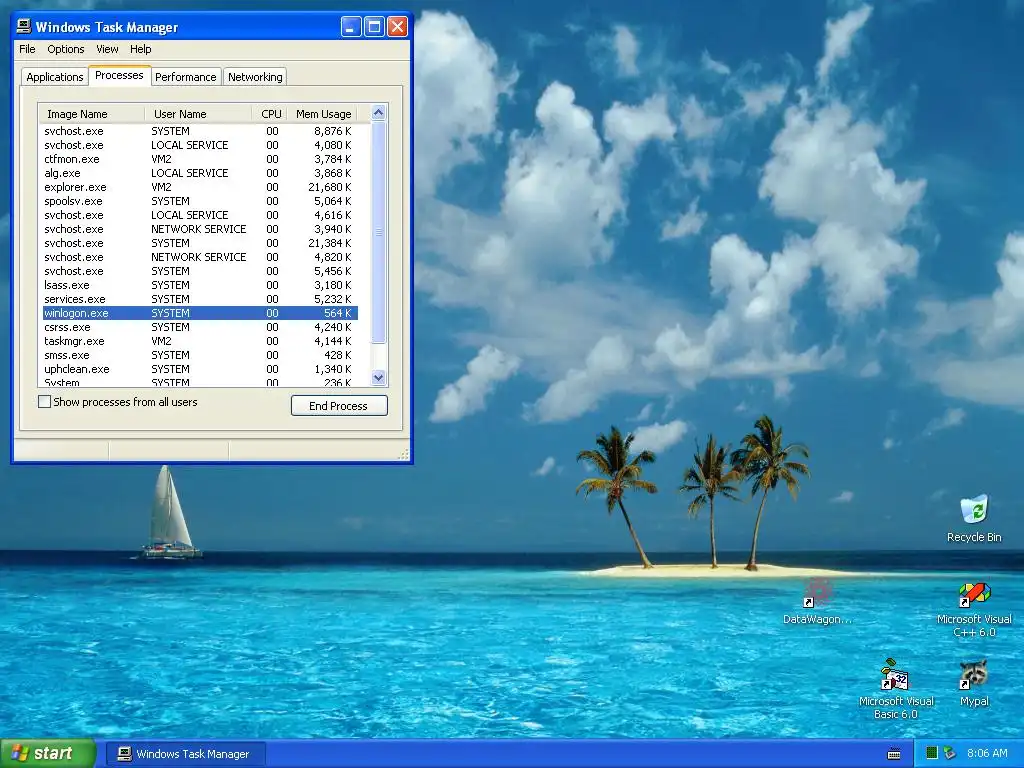Screen dimensions: 1024x768
Task: Select the spoolsv.exe process row
Action: point(200,201)
